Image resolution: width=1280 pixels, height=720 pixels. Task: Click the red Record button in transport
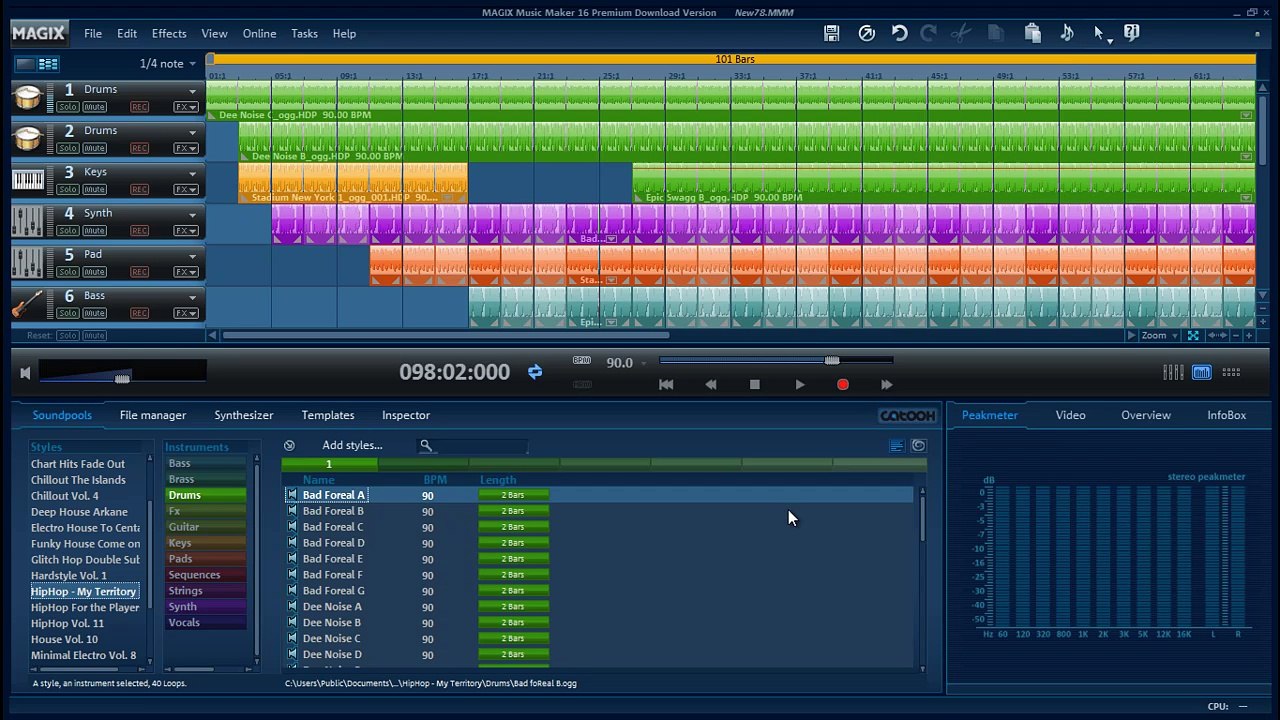coord(842,384)
